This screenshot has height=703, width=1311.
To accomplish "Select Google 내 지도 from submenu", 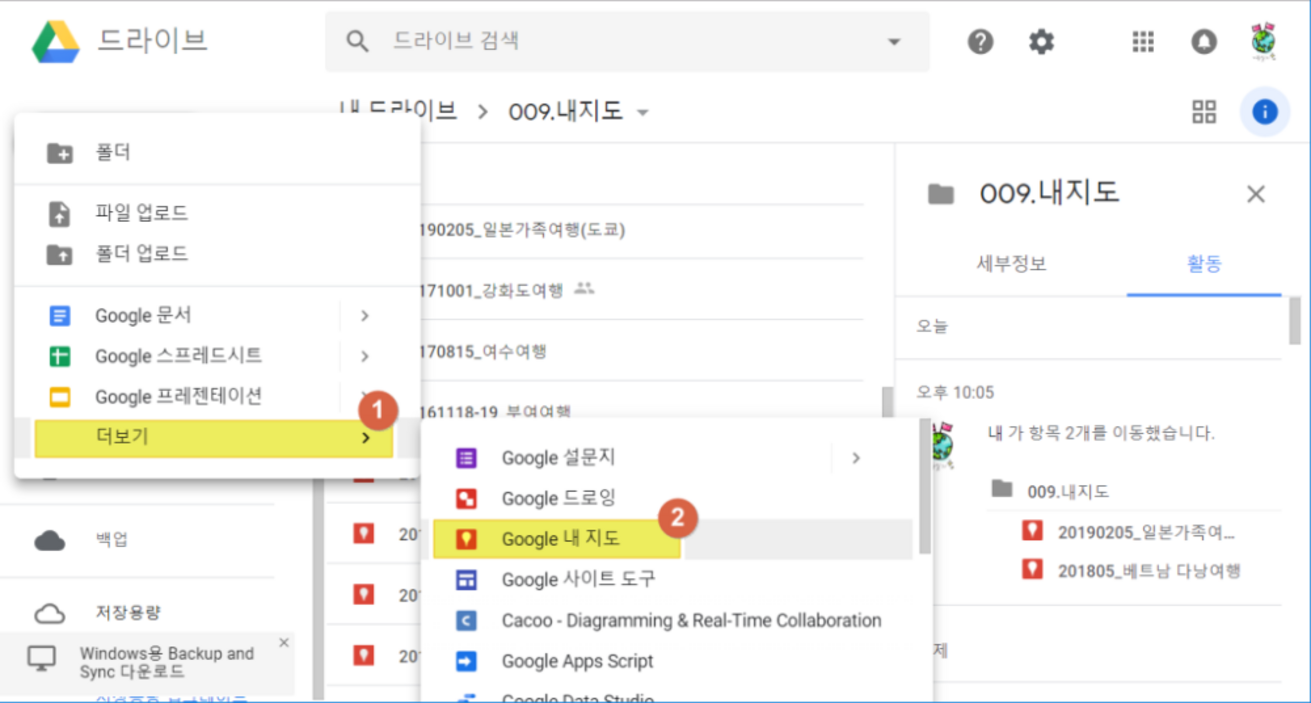I will point(560,539).
